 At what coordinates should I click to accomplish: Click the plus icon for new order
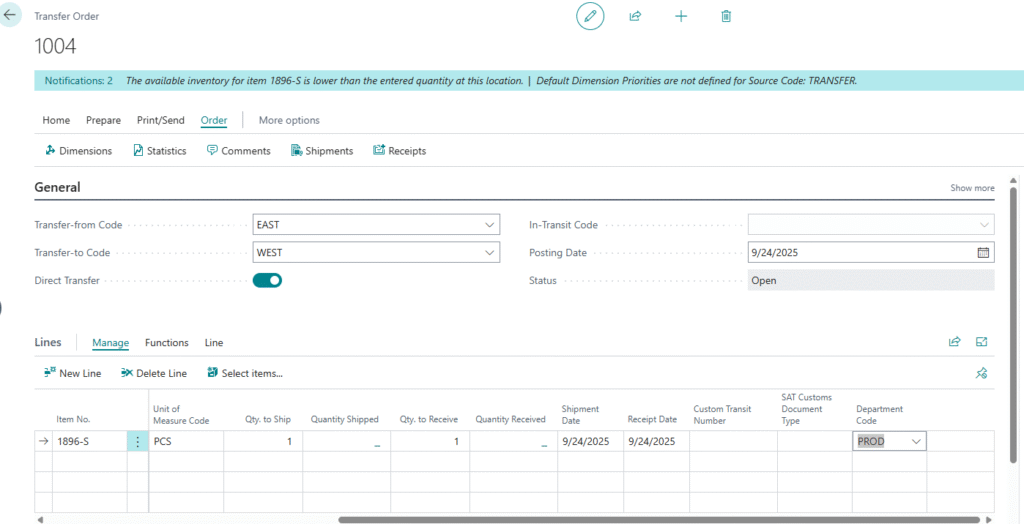pos(681,16)
